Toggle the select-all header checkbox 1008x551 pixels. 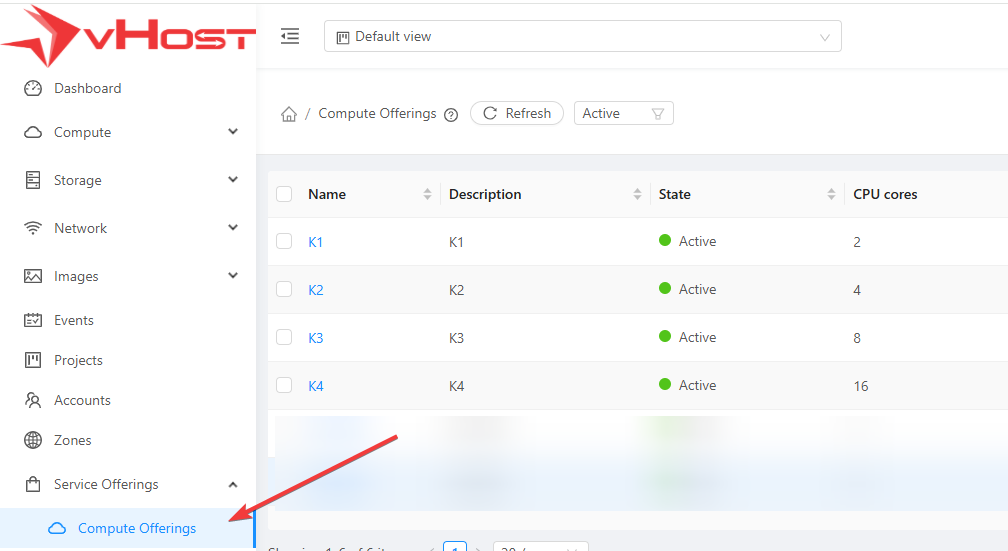(284, 194)
